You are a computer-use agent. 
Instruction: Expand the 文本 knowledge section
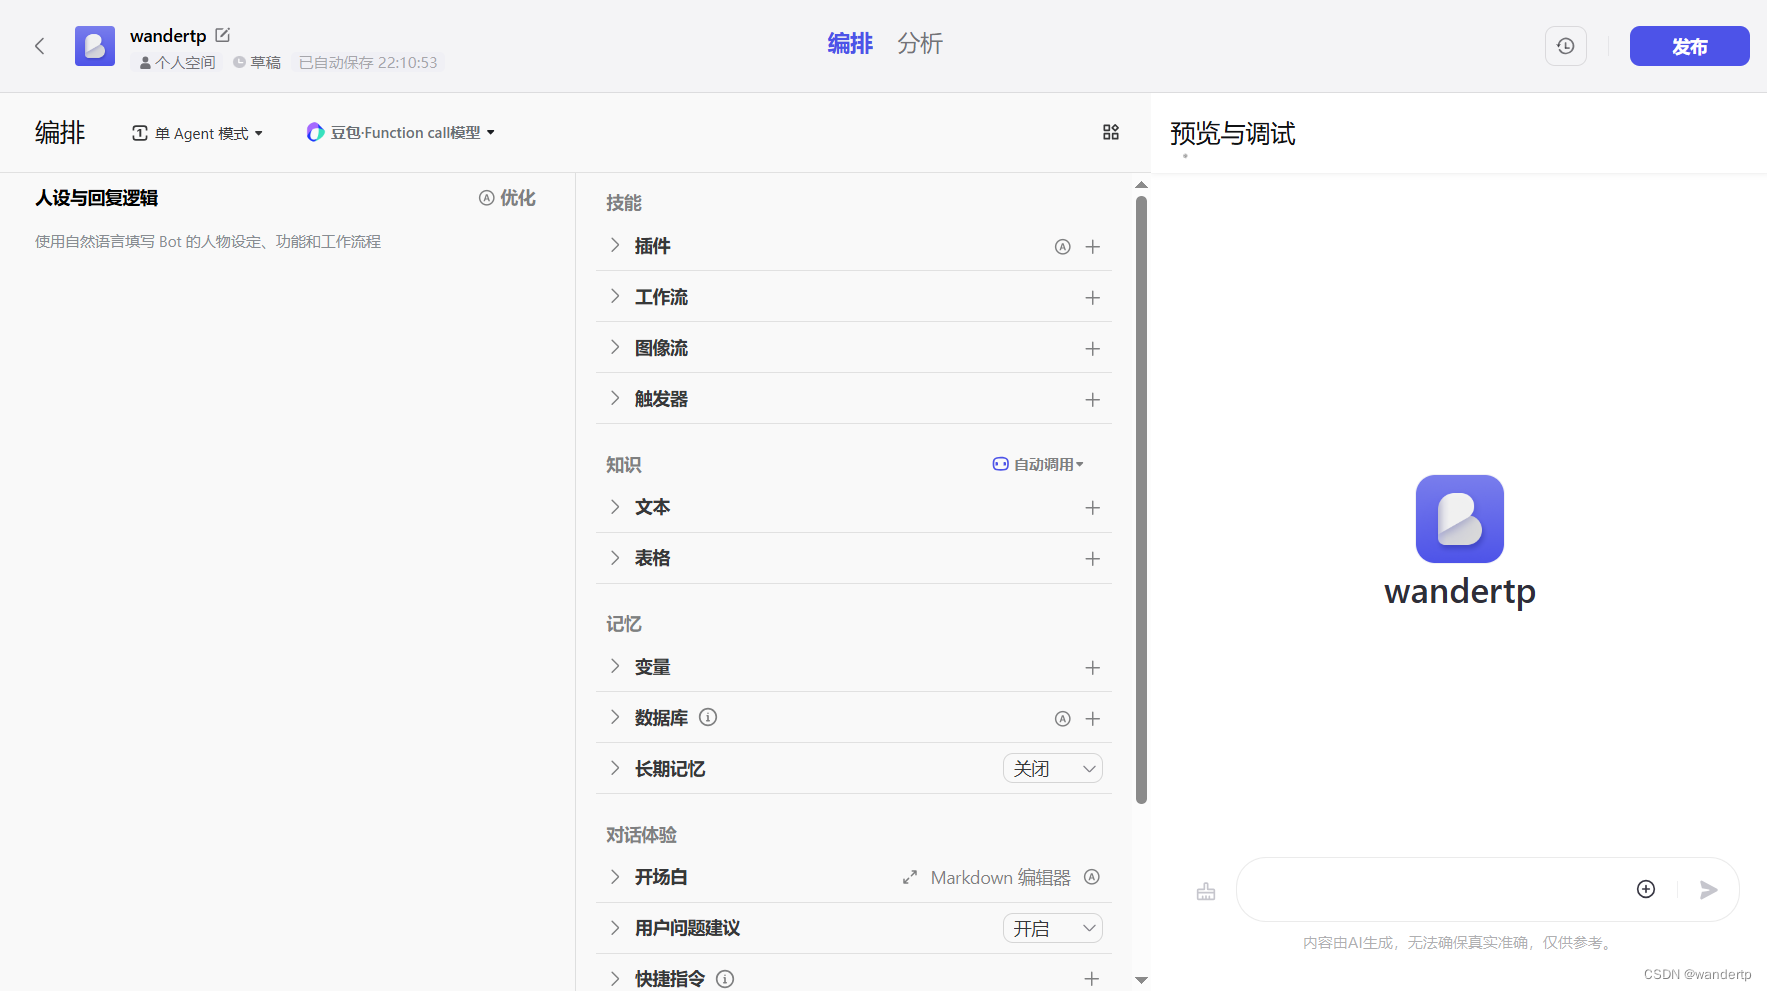(615, 507)
